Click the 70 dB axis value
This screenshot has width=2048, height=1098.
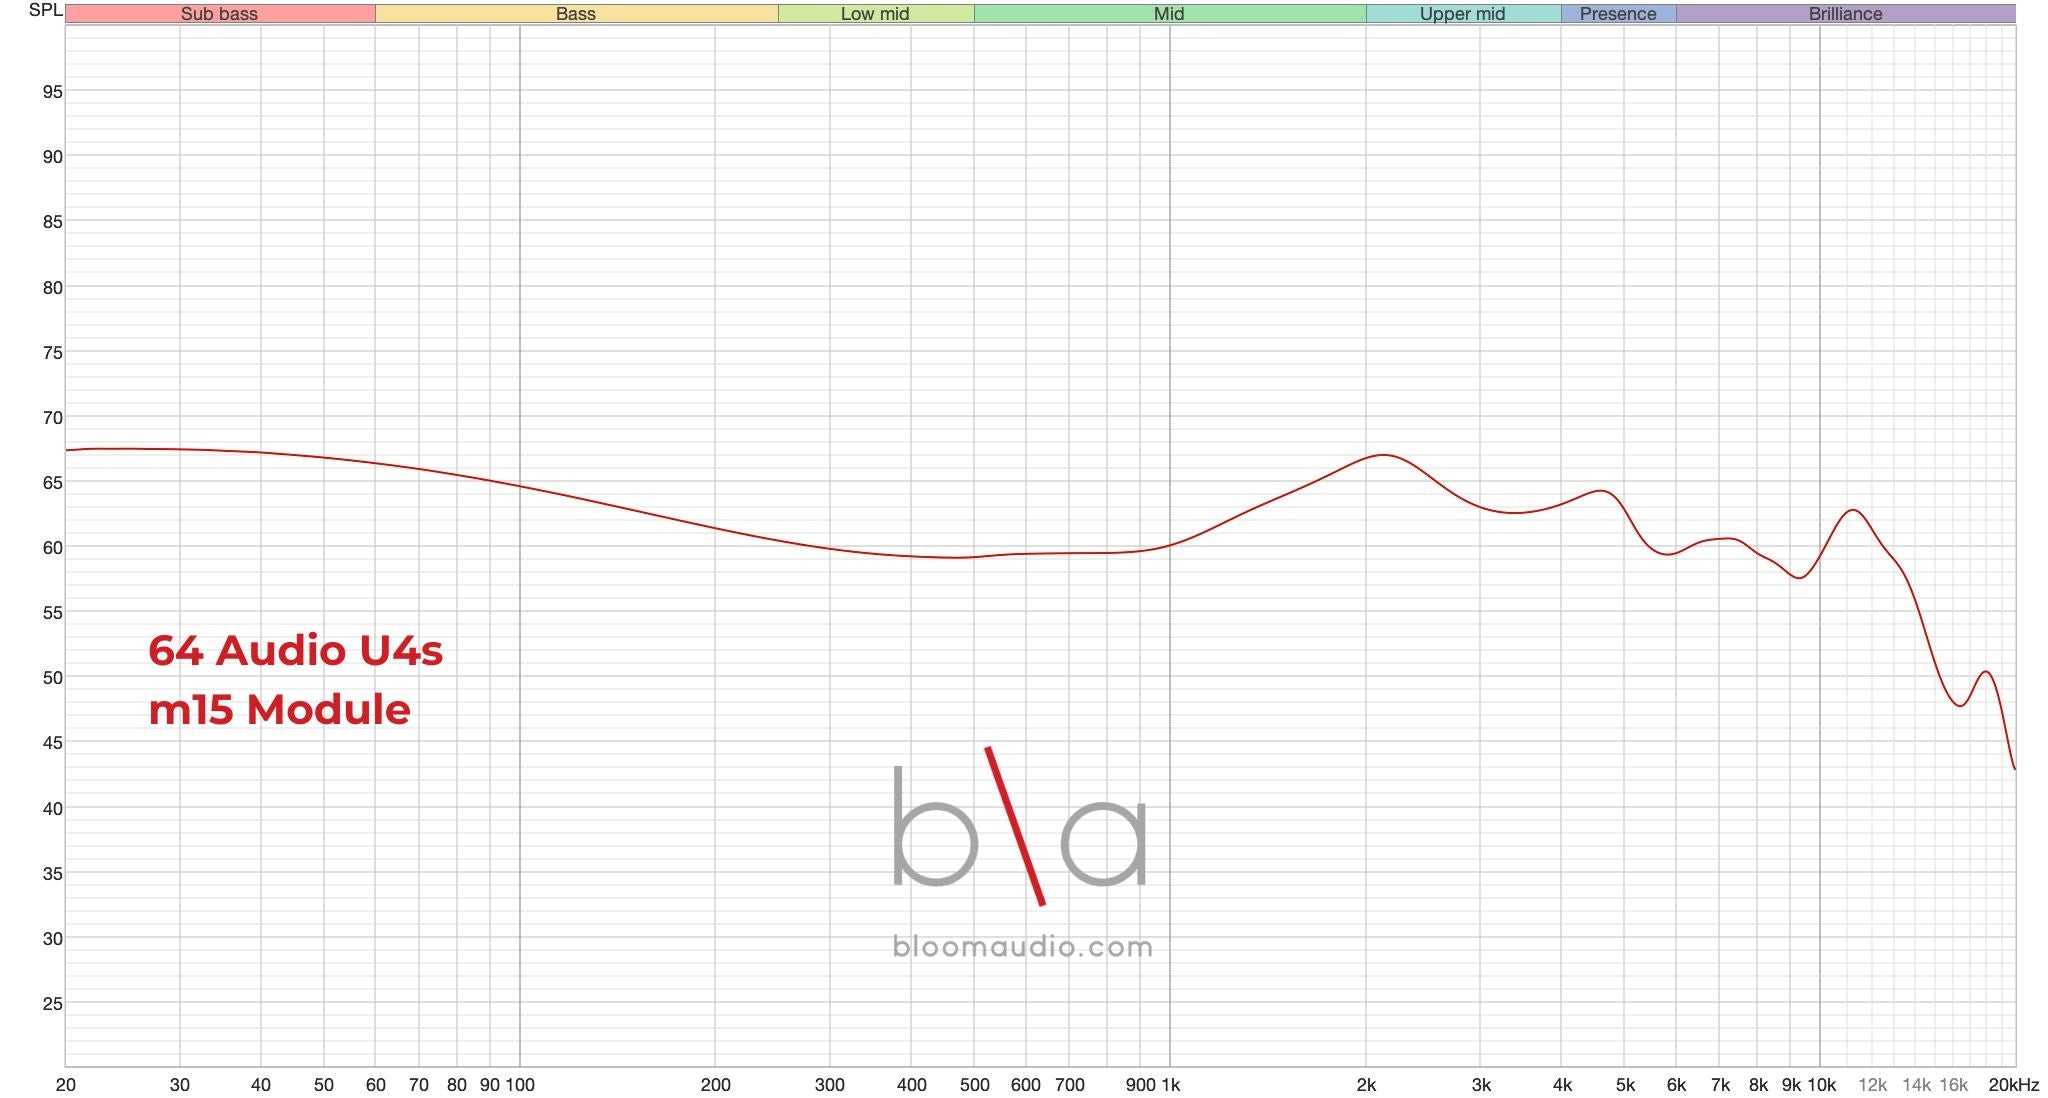[x=52, y=418]
